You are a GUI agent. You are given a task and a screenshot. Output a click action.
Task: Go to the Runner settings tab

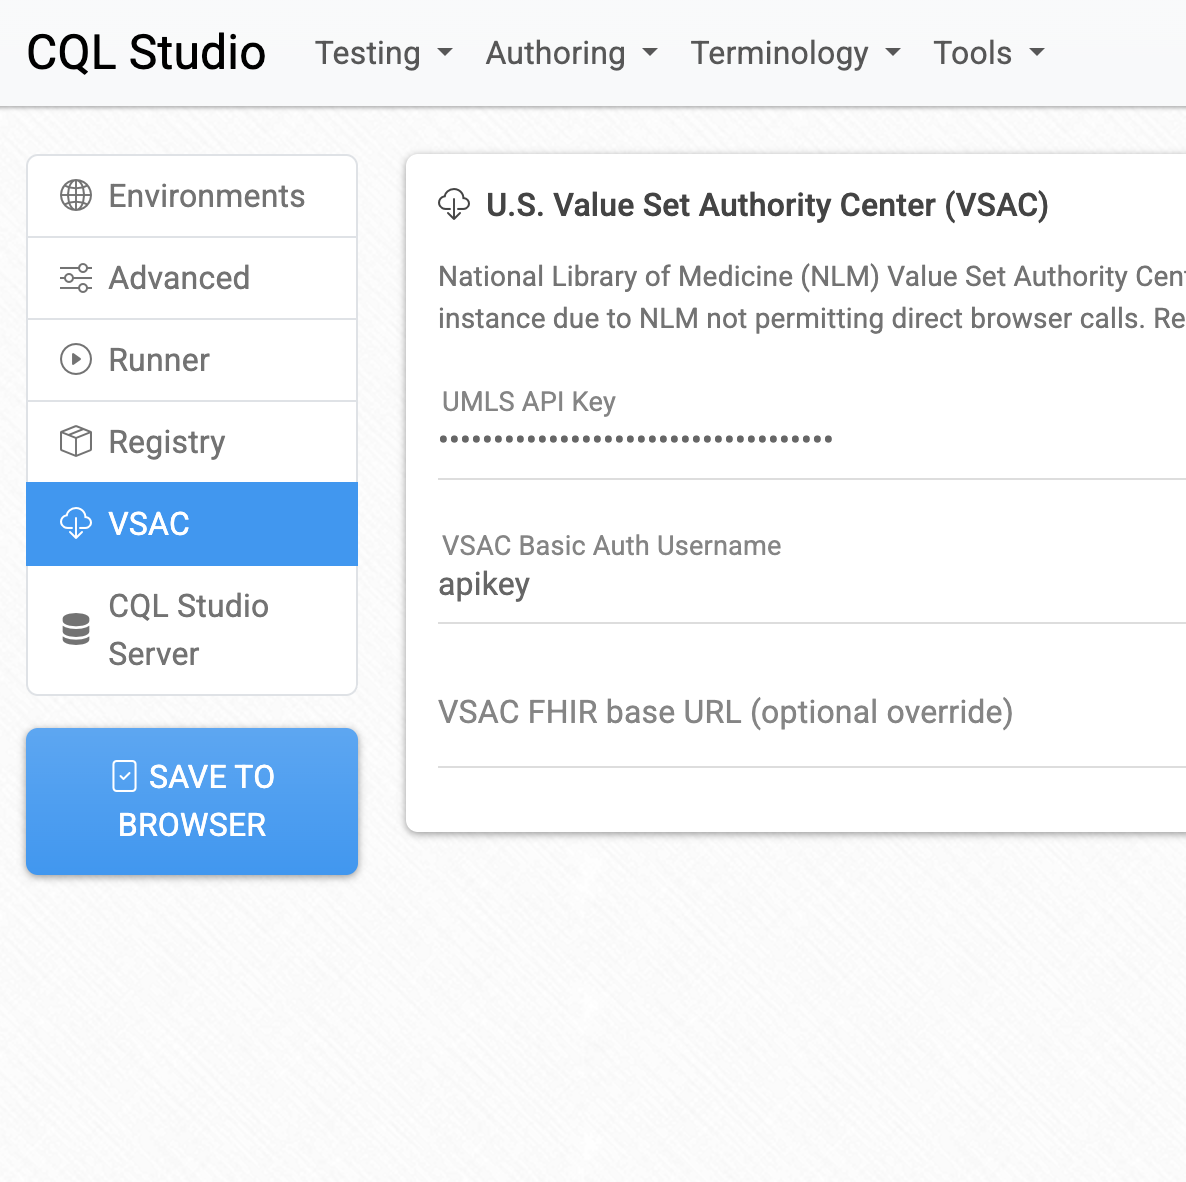click(192, 360)
